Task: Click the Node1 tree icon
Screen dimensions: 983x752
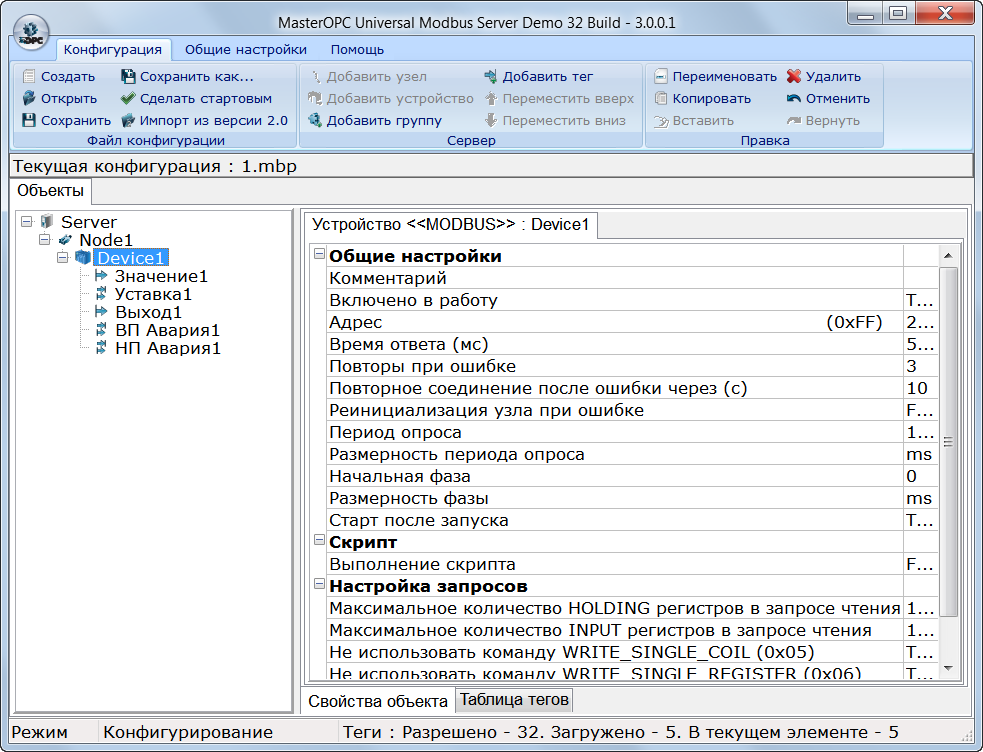Action: [65, 239]
